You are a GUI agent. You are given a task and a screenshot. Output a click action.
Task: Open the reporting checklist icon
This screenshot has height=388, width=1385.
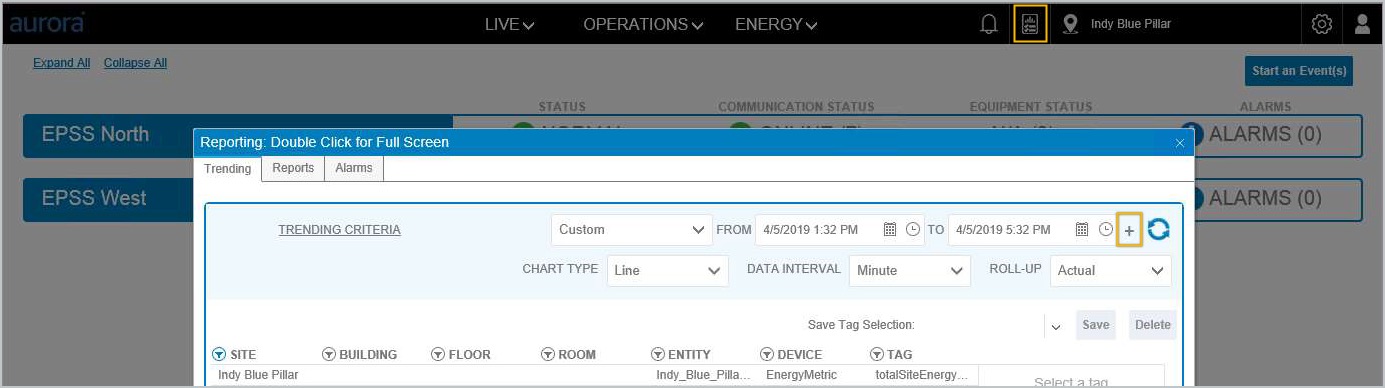(1030, 24)
